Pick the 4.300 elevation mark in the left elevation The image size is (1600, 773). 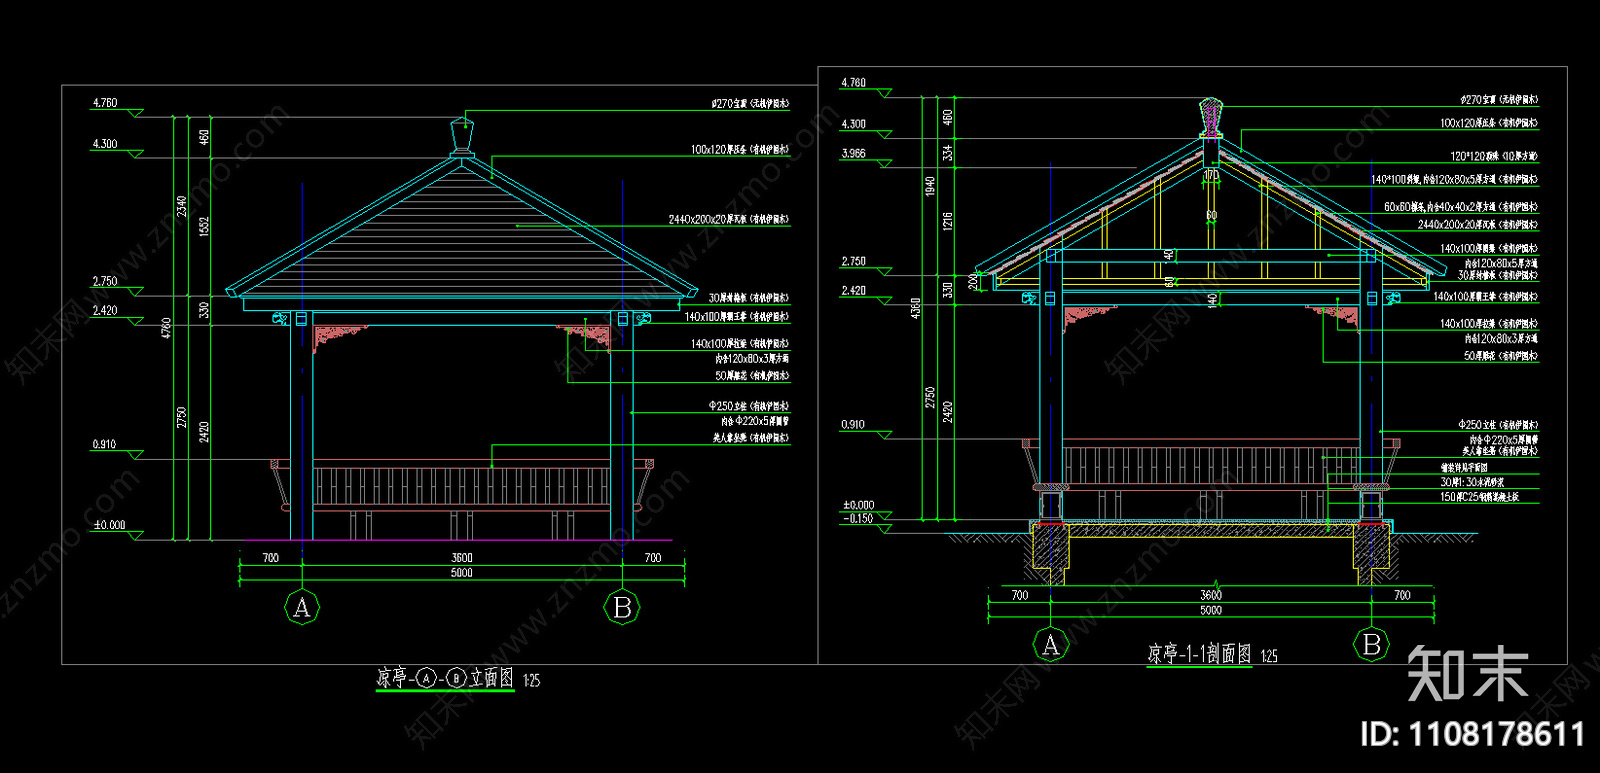click(105, 144)
